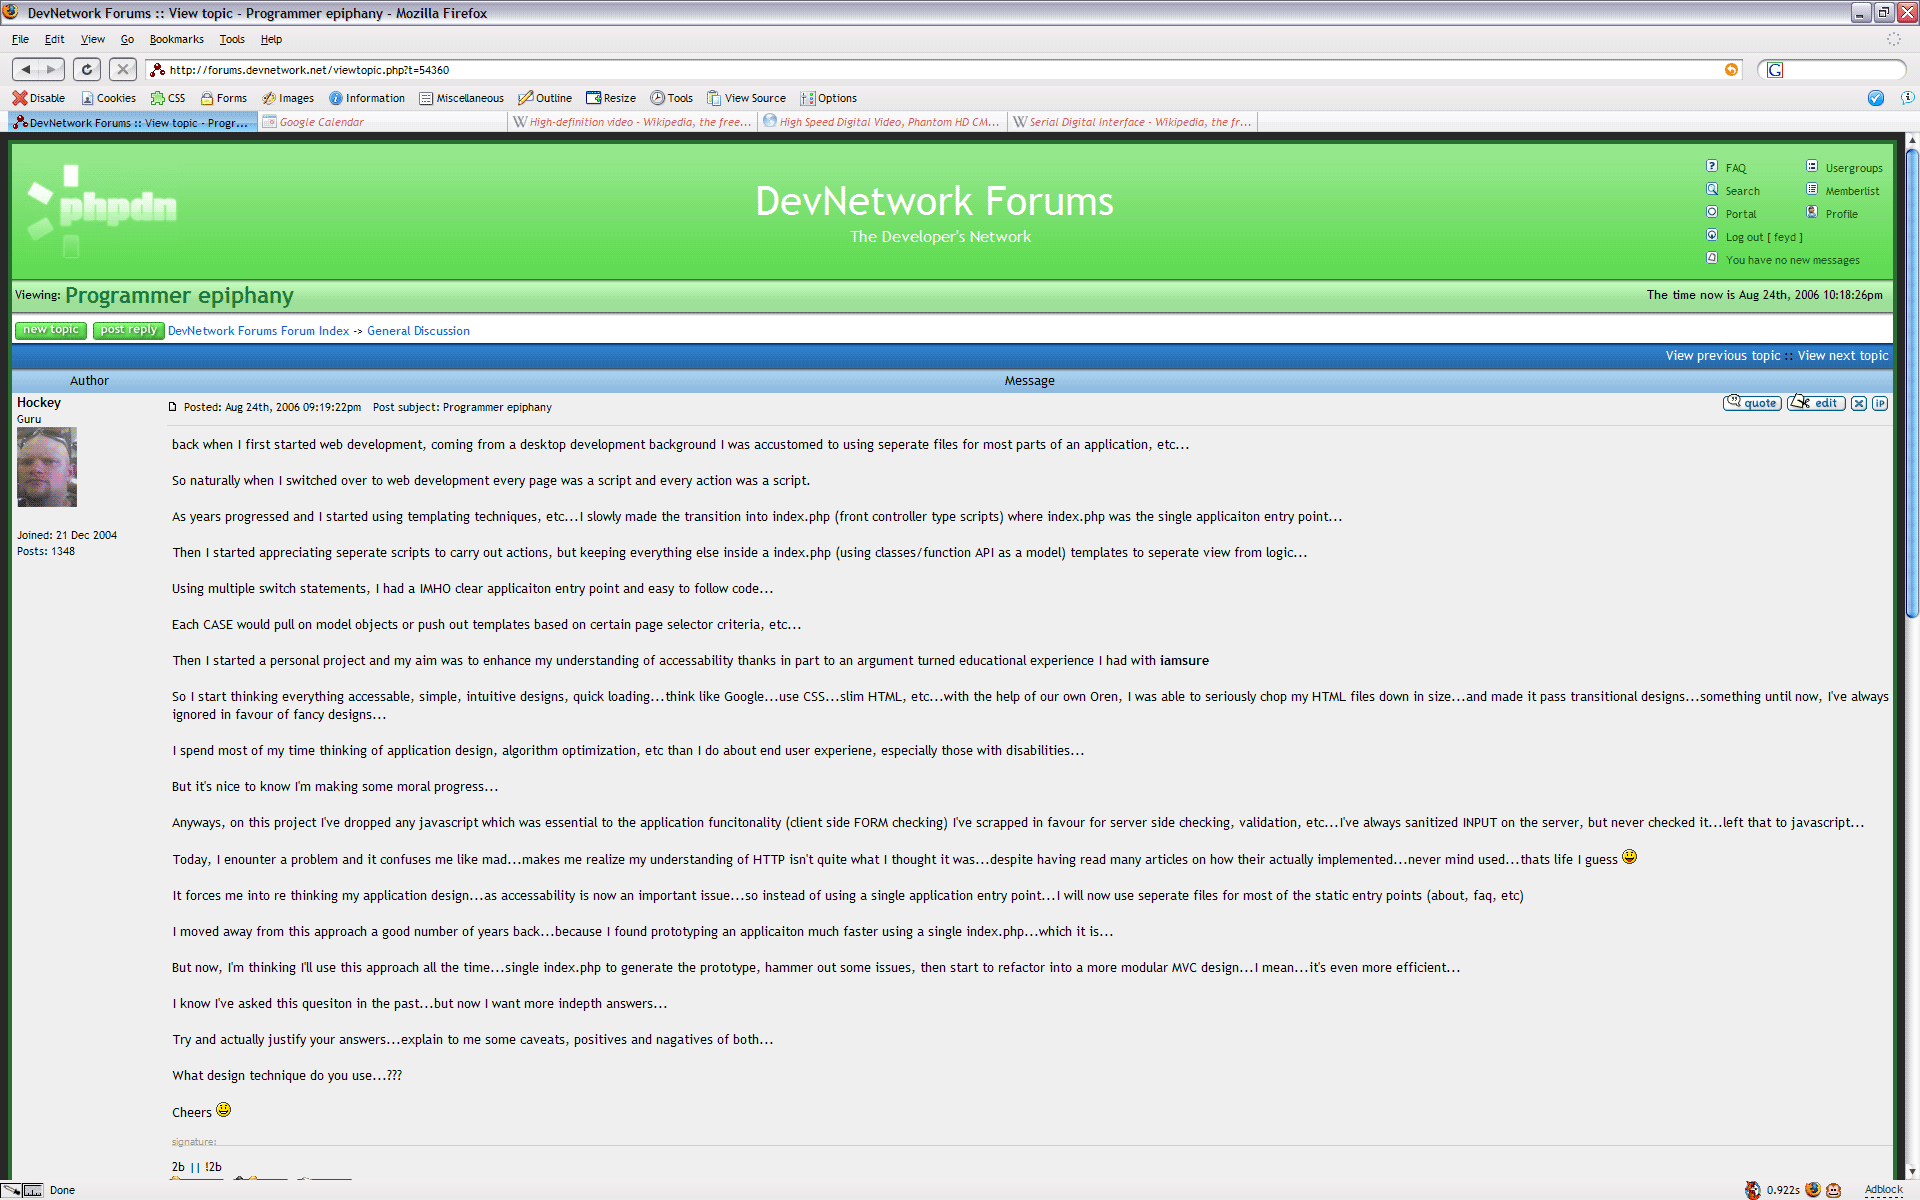Click the browser Back arrow button
The width and height of the screenshot is (1920, 1200).
click(26, 69)
